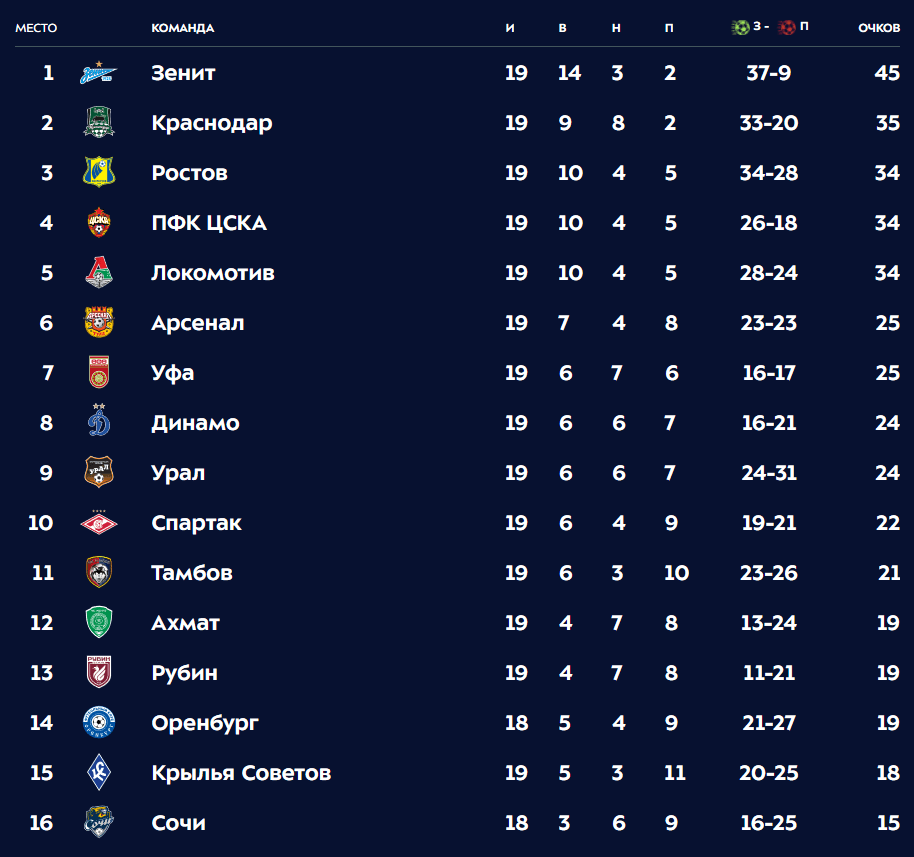The height and width of the screenshot is (857, 914).
Task: Click the МЕСТО column header
Action: 36,28
